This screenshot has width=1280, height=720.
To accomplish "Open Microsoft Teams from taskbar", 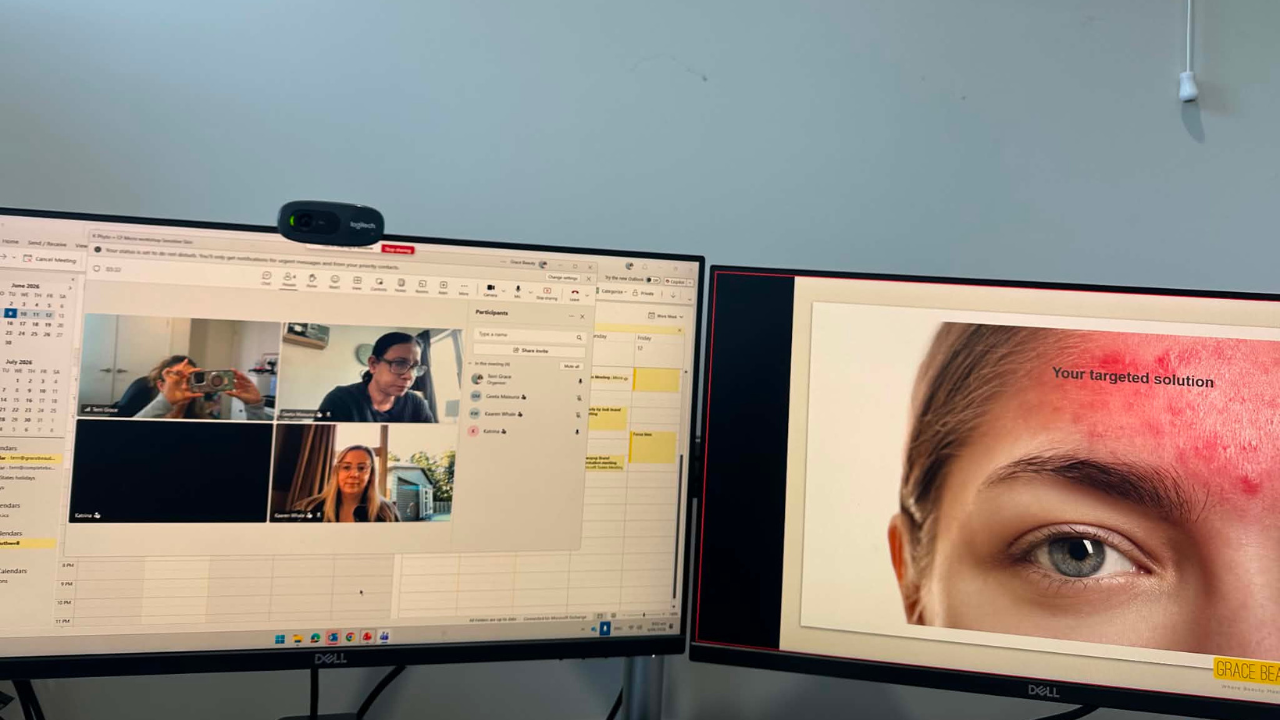I will [384, 636].
